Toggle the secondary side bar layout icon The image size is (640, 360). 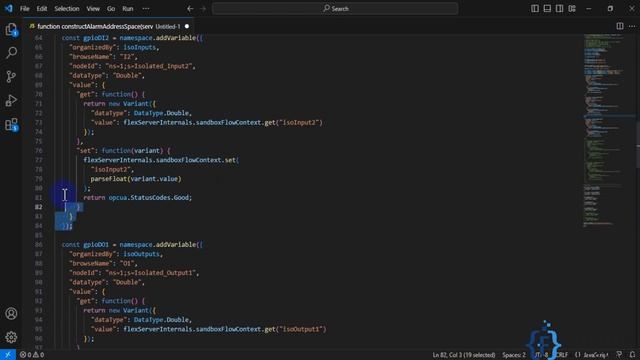(559, 9)
